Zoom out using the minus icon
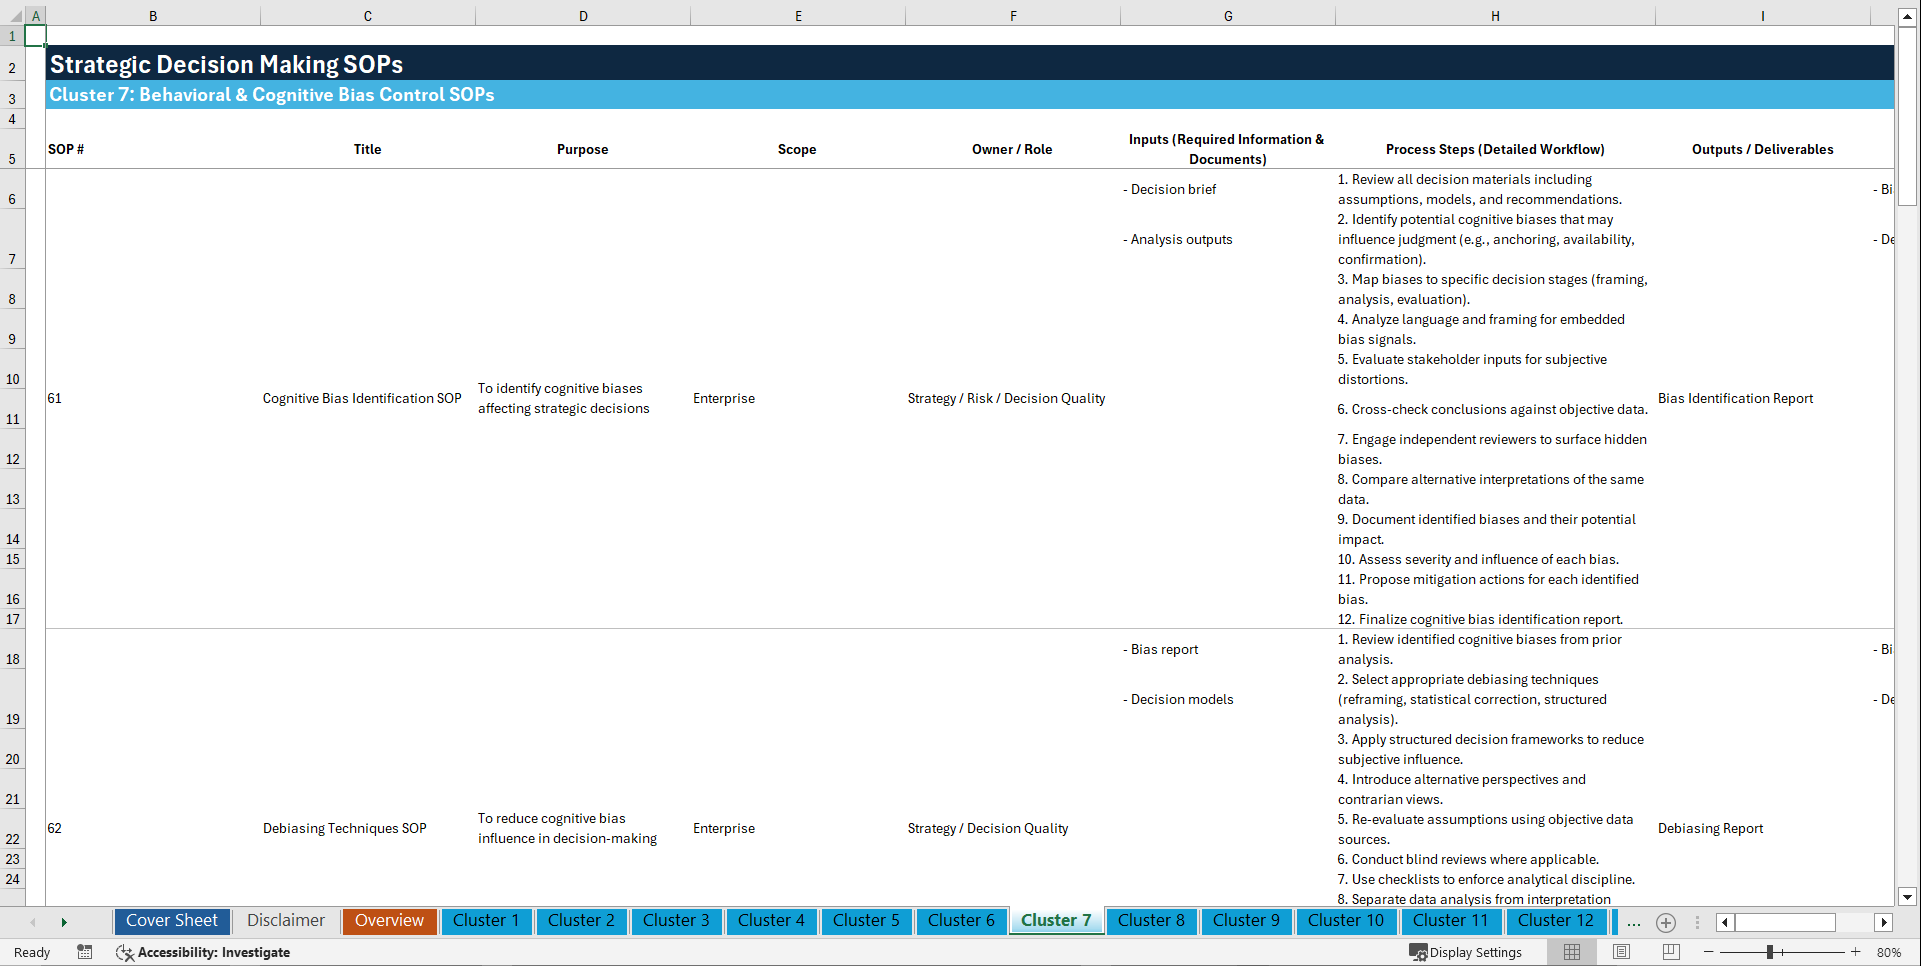Image resolution: width=1921 pixels, height=966 pixels. pos(1709,952)
